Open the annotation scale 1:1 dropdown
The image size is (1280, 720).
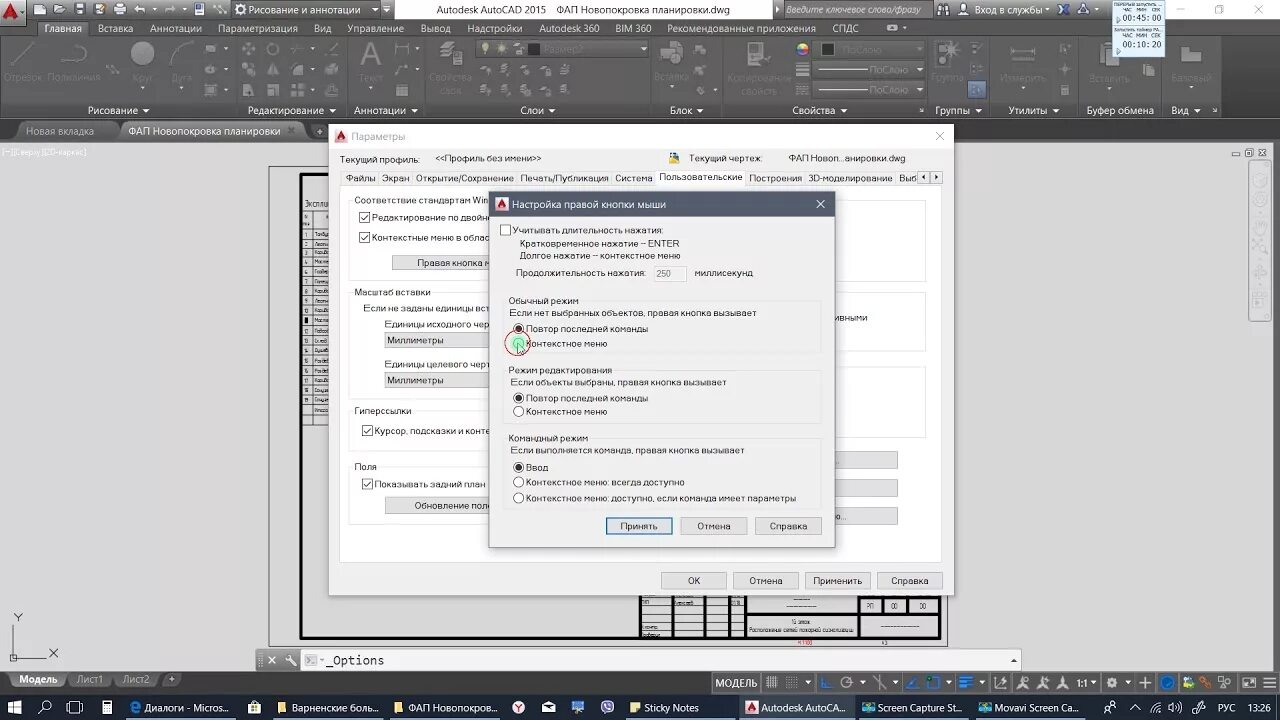(1087, 683)
